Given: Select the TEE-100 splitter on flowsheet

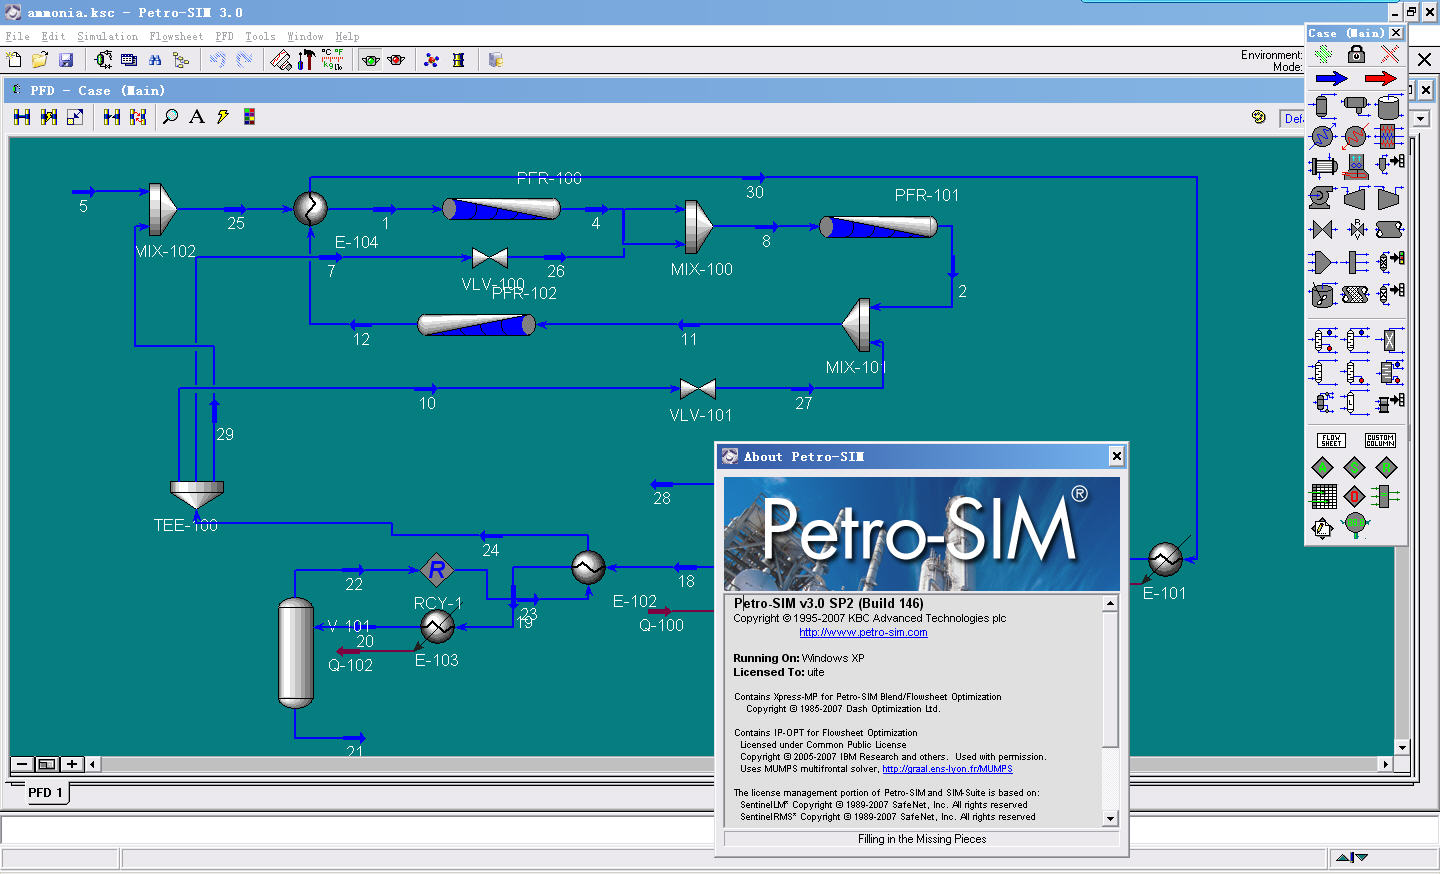Looking at the screenshot, I should pos(196,495).
